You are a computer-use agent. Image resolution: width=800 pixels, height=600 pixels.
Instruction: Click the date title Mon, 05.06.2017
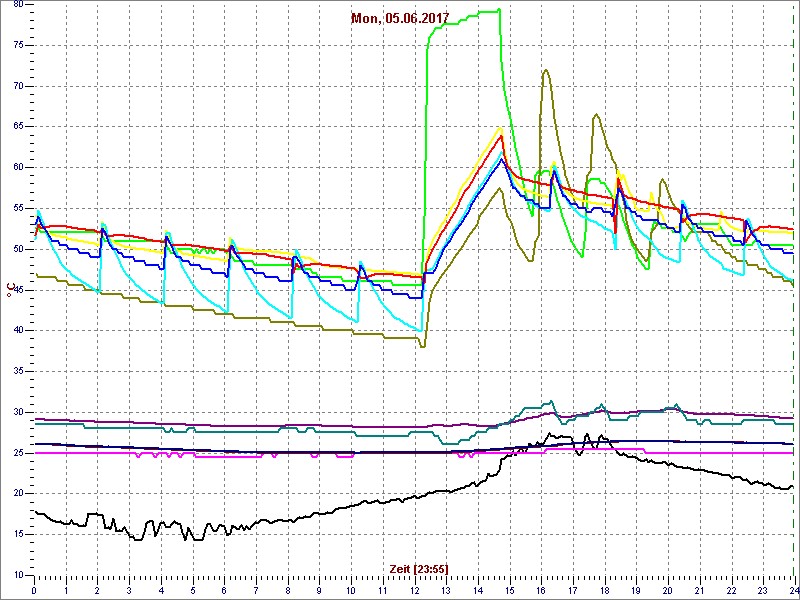coord(400,18)
